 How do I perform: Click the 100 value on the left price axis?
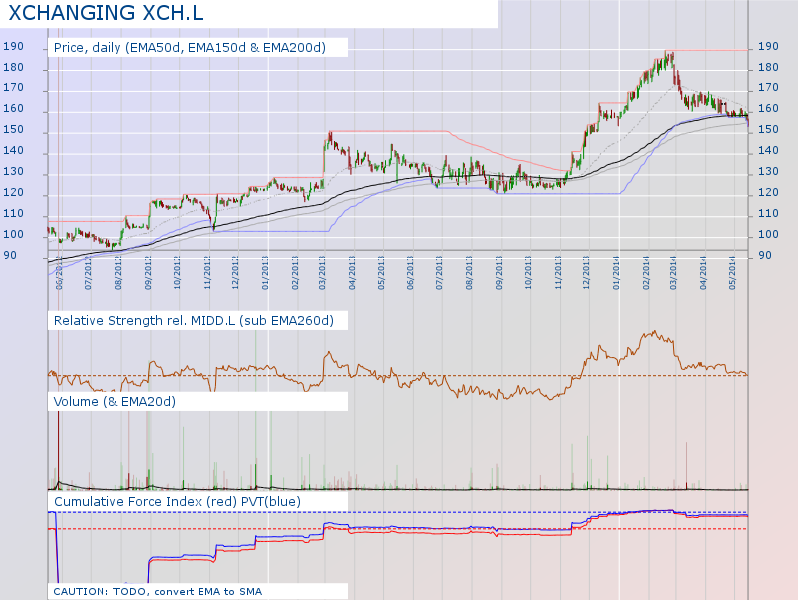(14, 234)
